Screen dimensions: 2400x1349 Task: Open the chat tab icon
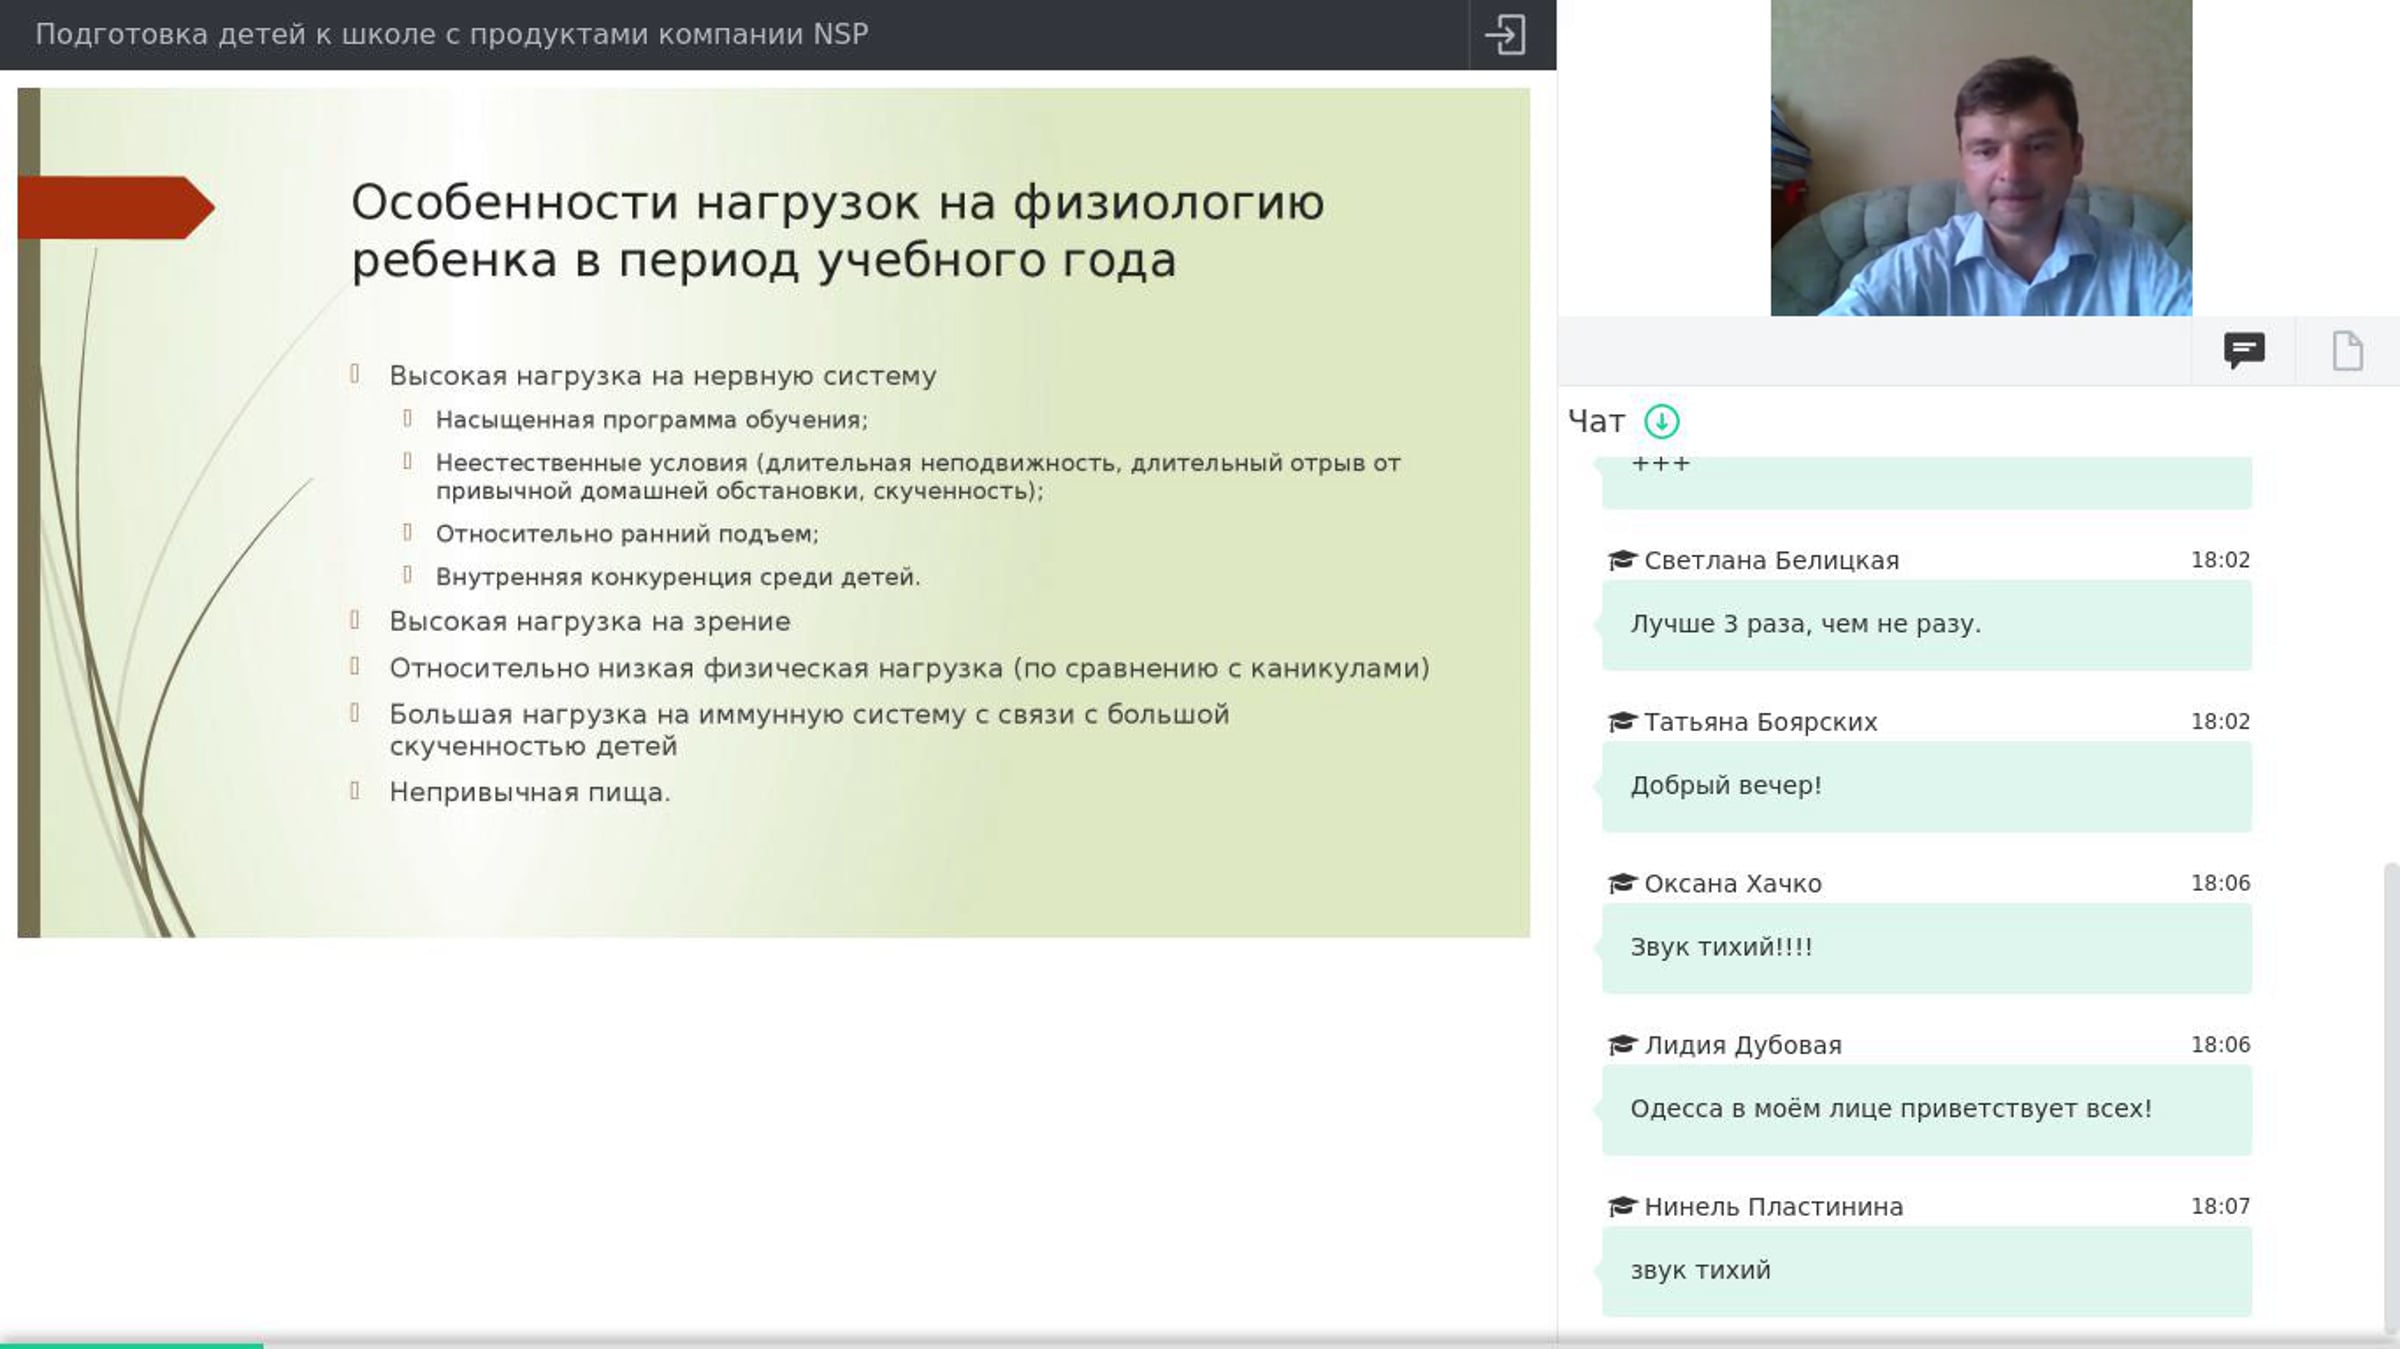(x=2244, y=351)
